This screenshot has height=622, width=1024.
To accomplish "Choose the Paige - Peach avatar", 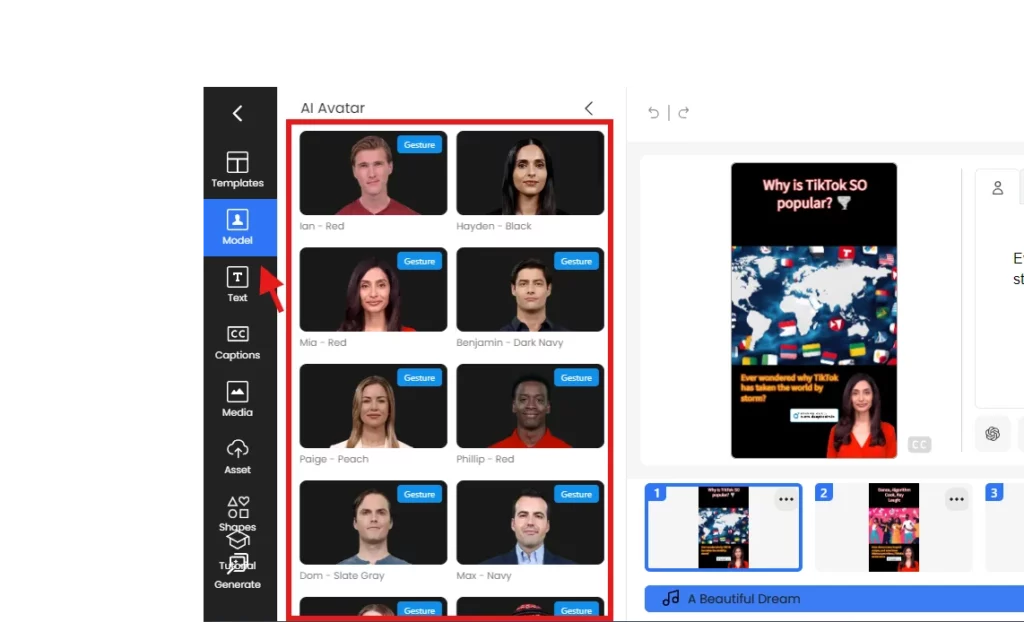I will [x=373, y=406].
